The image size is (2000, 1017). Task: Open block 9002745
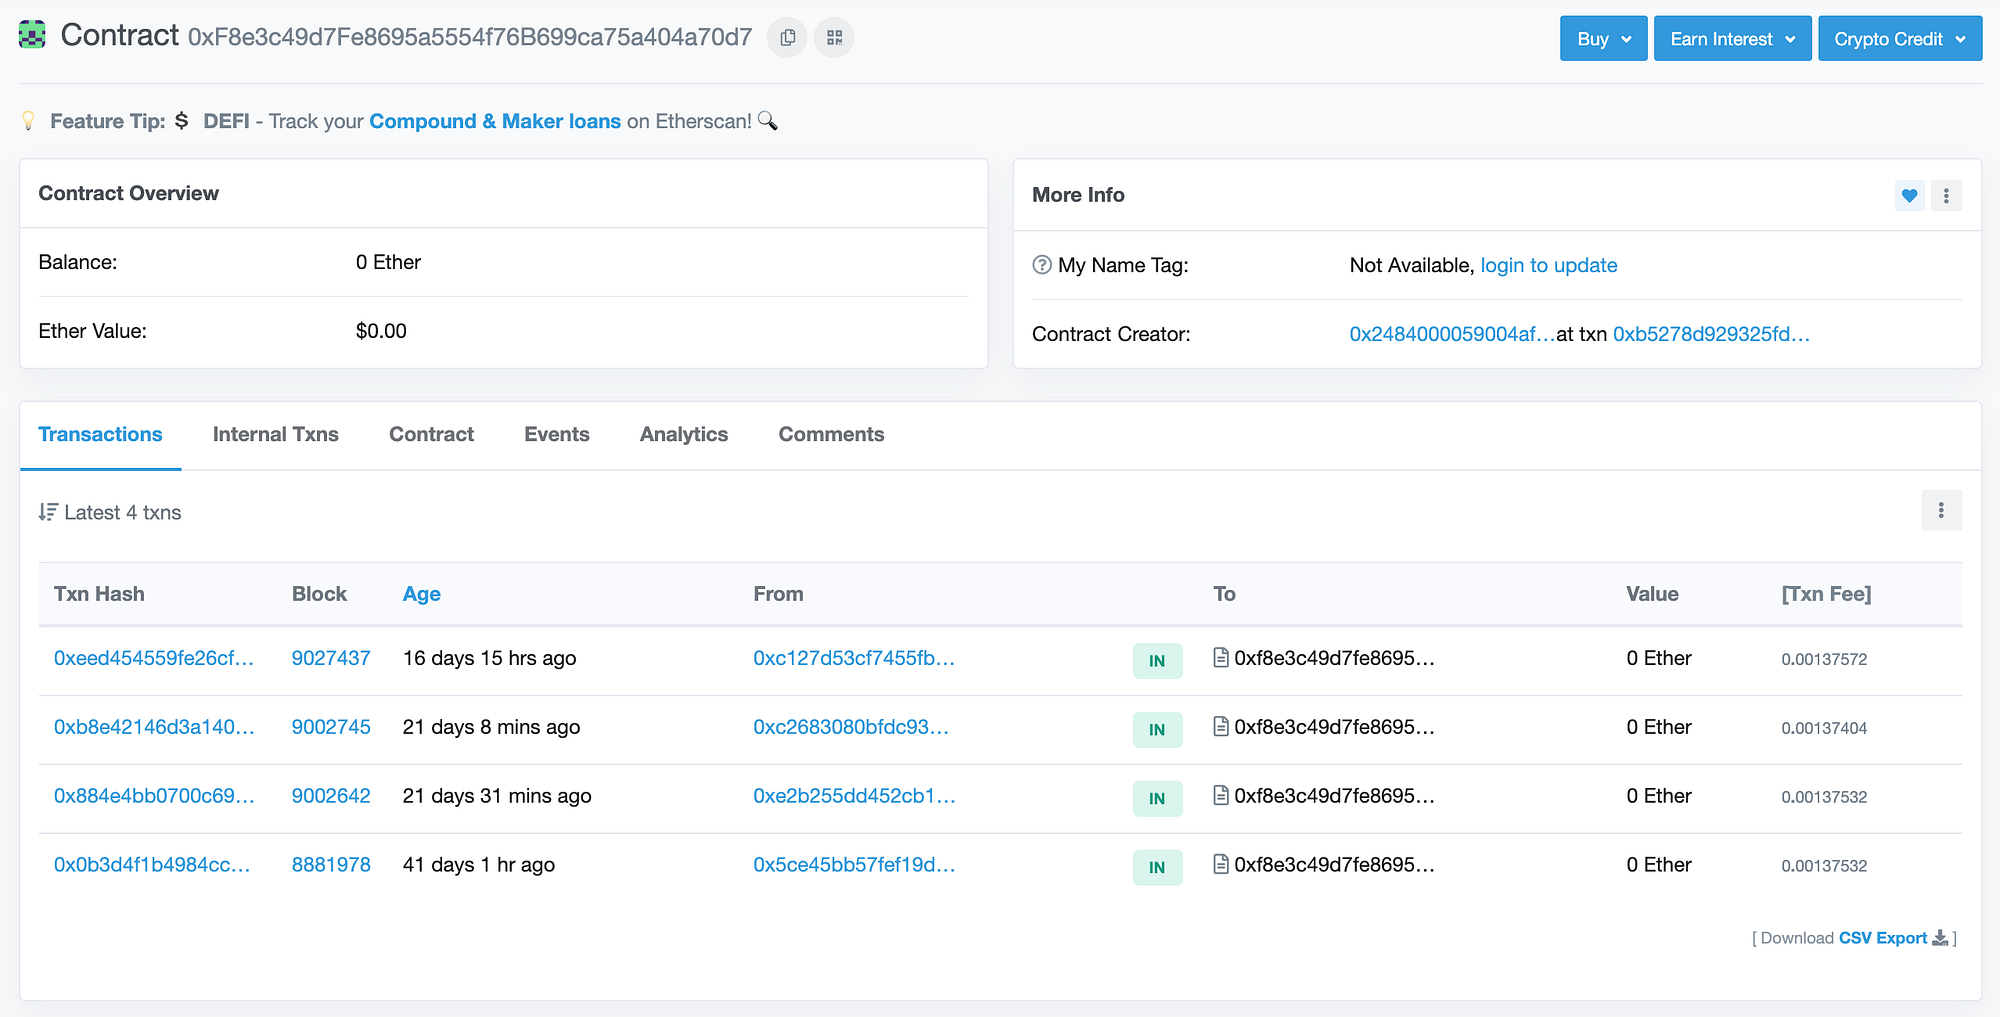pos(331,727)
